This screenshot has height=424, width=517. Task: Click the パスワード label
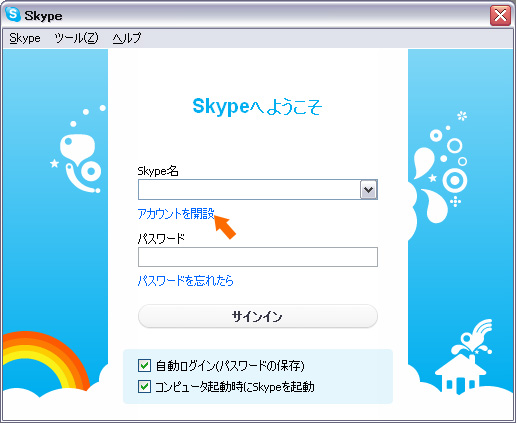(161, 239)
